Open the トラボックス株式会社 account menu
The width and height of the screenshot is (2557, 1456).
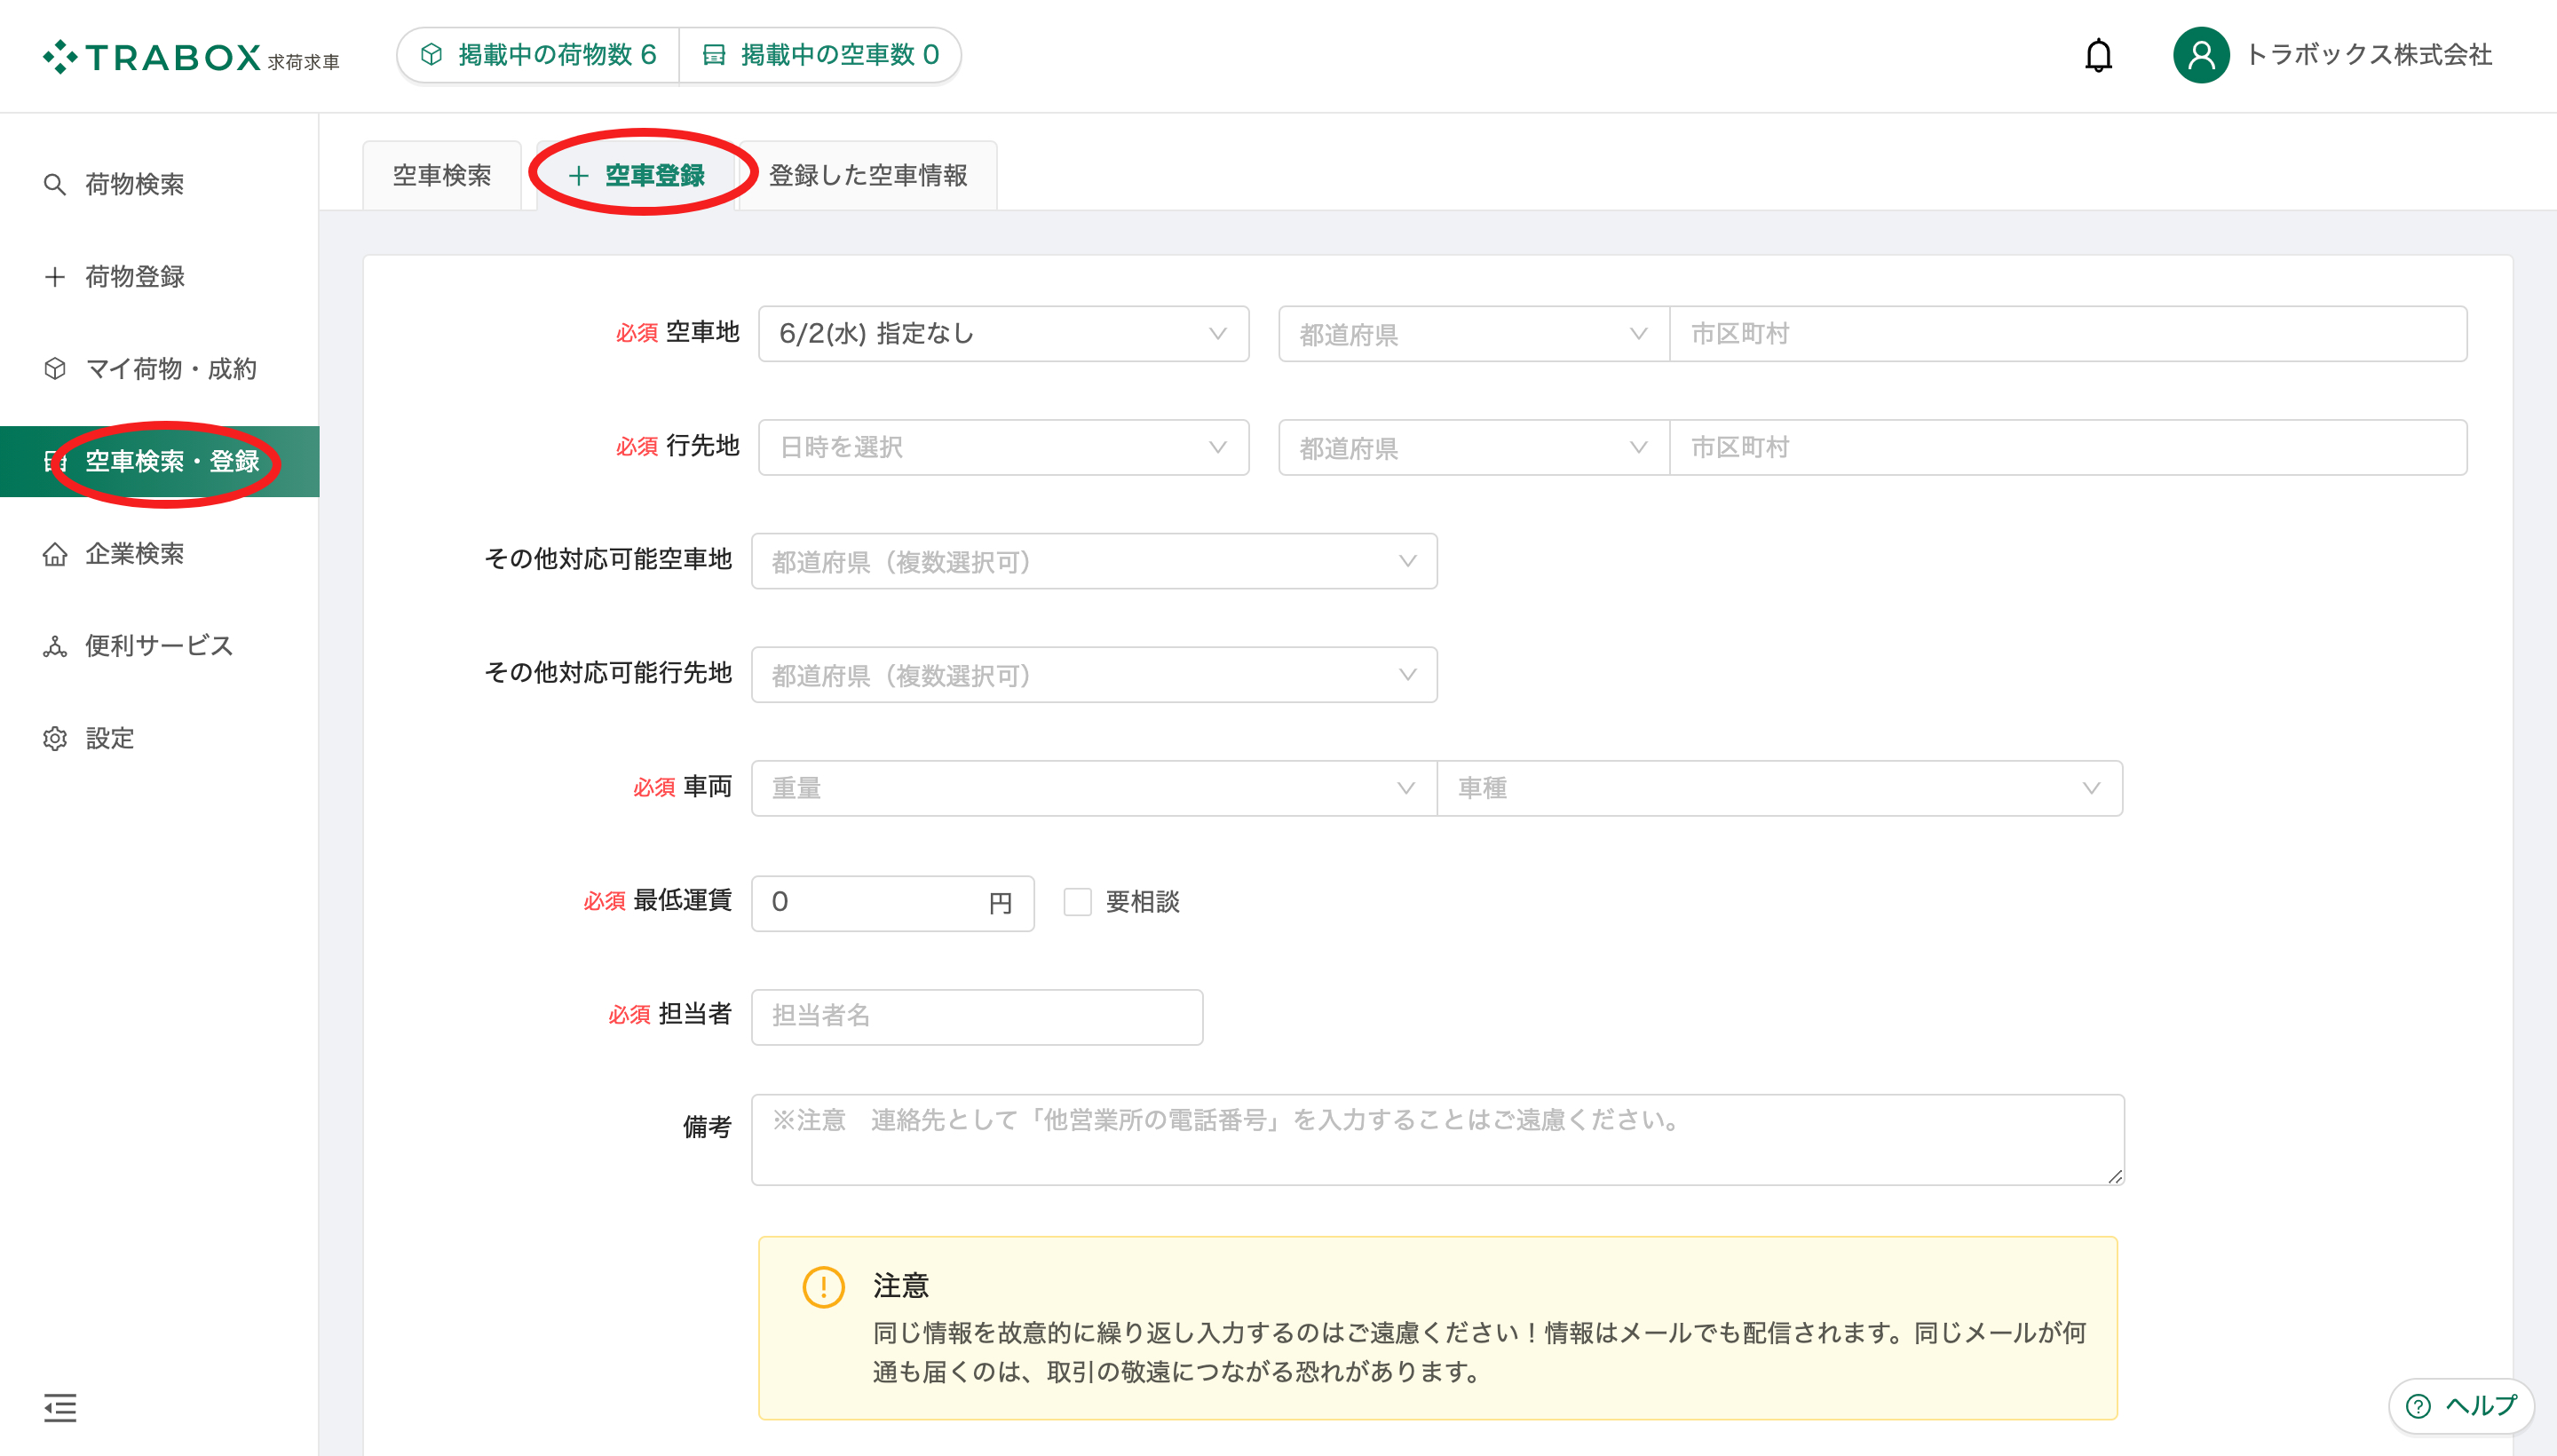point(2333,55)
